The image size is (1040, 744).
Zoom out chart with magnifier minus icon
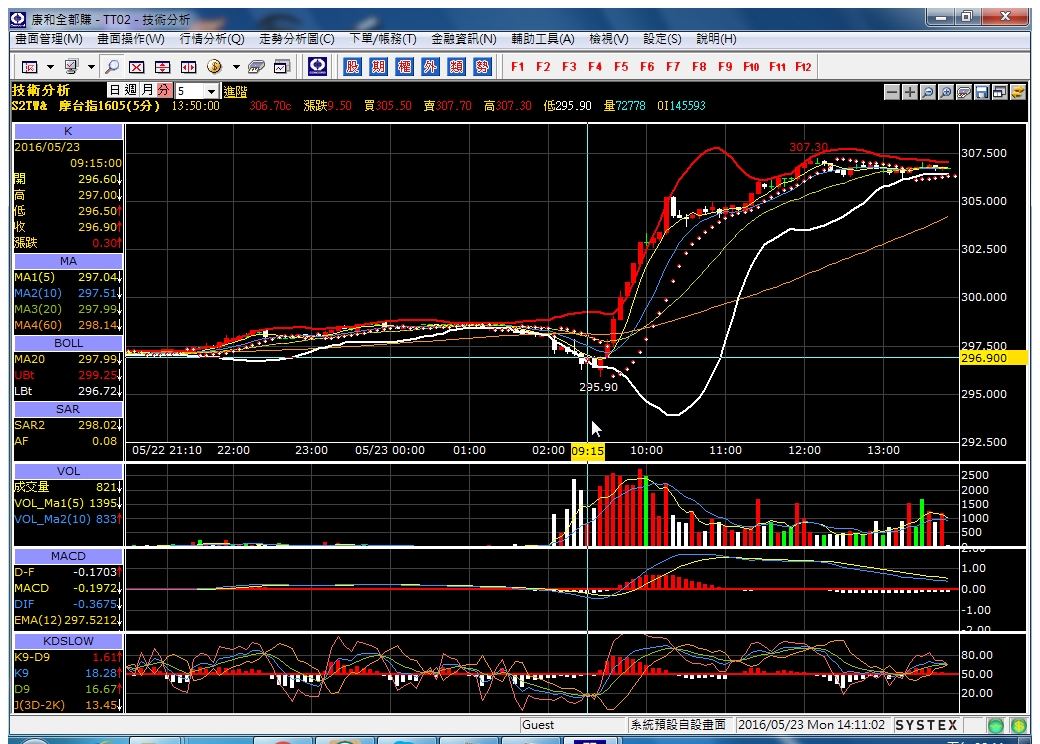[928, 92]
